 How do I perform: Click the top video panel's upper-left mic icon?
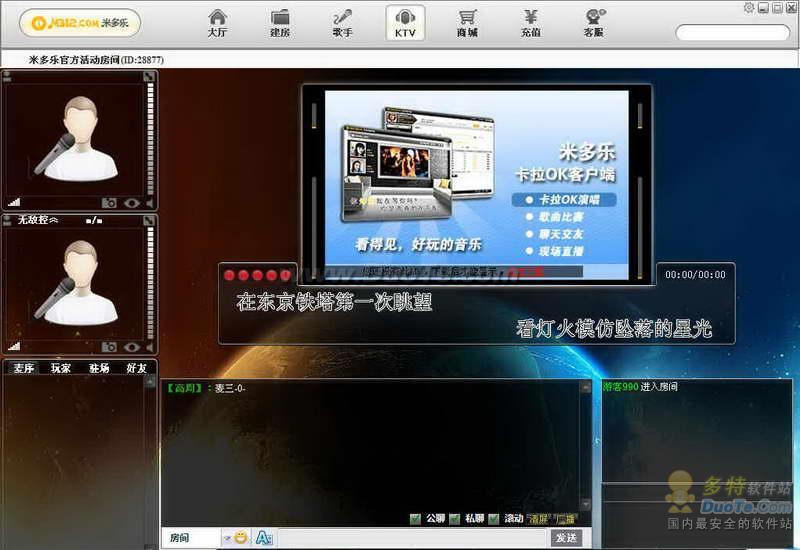[7, 77]
